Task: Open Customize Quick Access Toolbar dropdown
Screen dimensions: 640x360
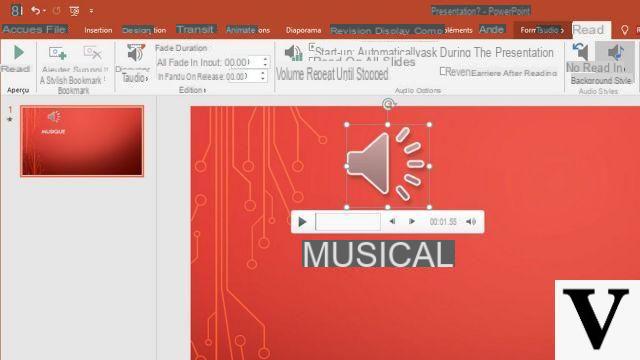Action: 91,11
